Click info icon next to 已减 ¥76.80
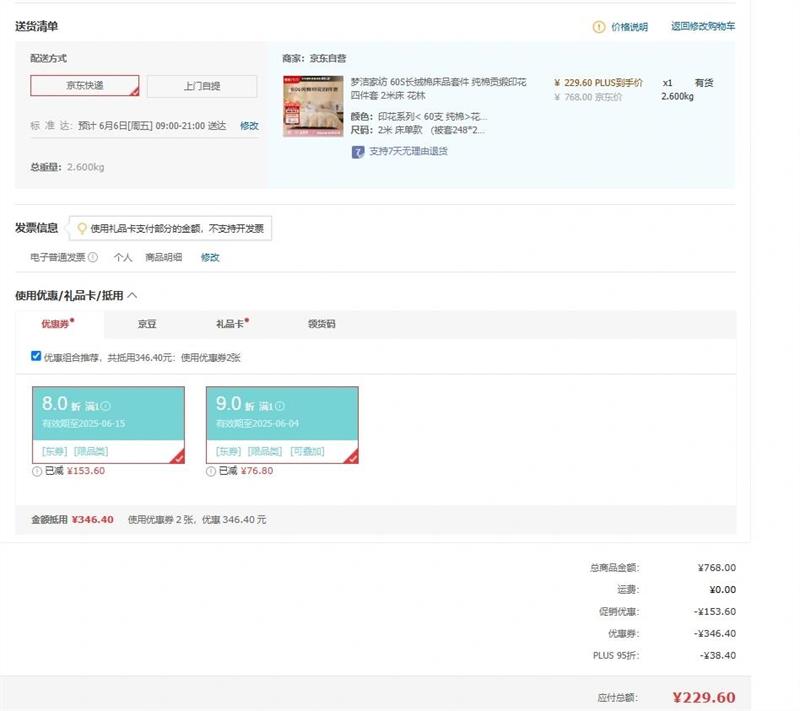Image resolution: width=800 pixels, height=711 pixels. click(211, 471)
